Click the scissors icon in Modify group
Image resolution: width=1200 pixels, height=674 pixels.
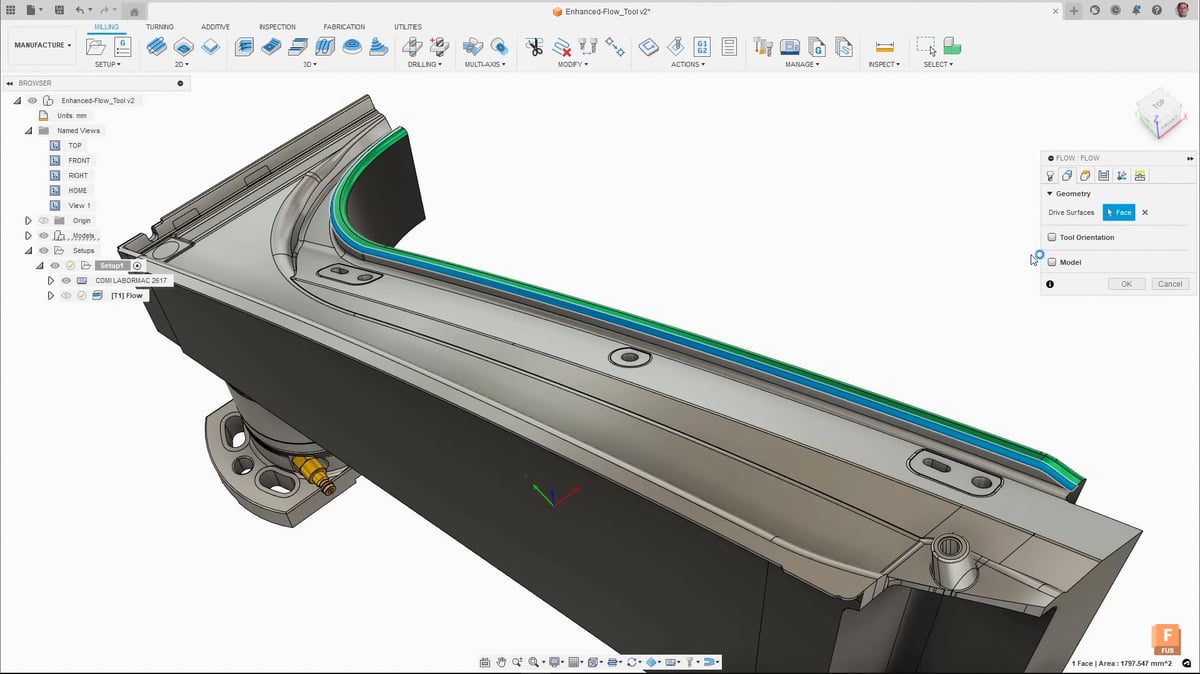point(534,46)
